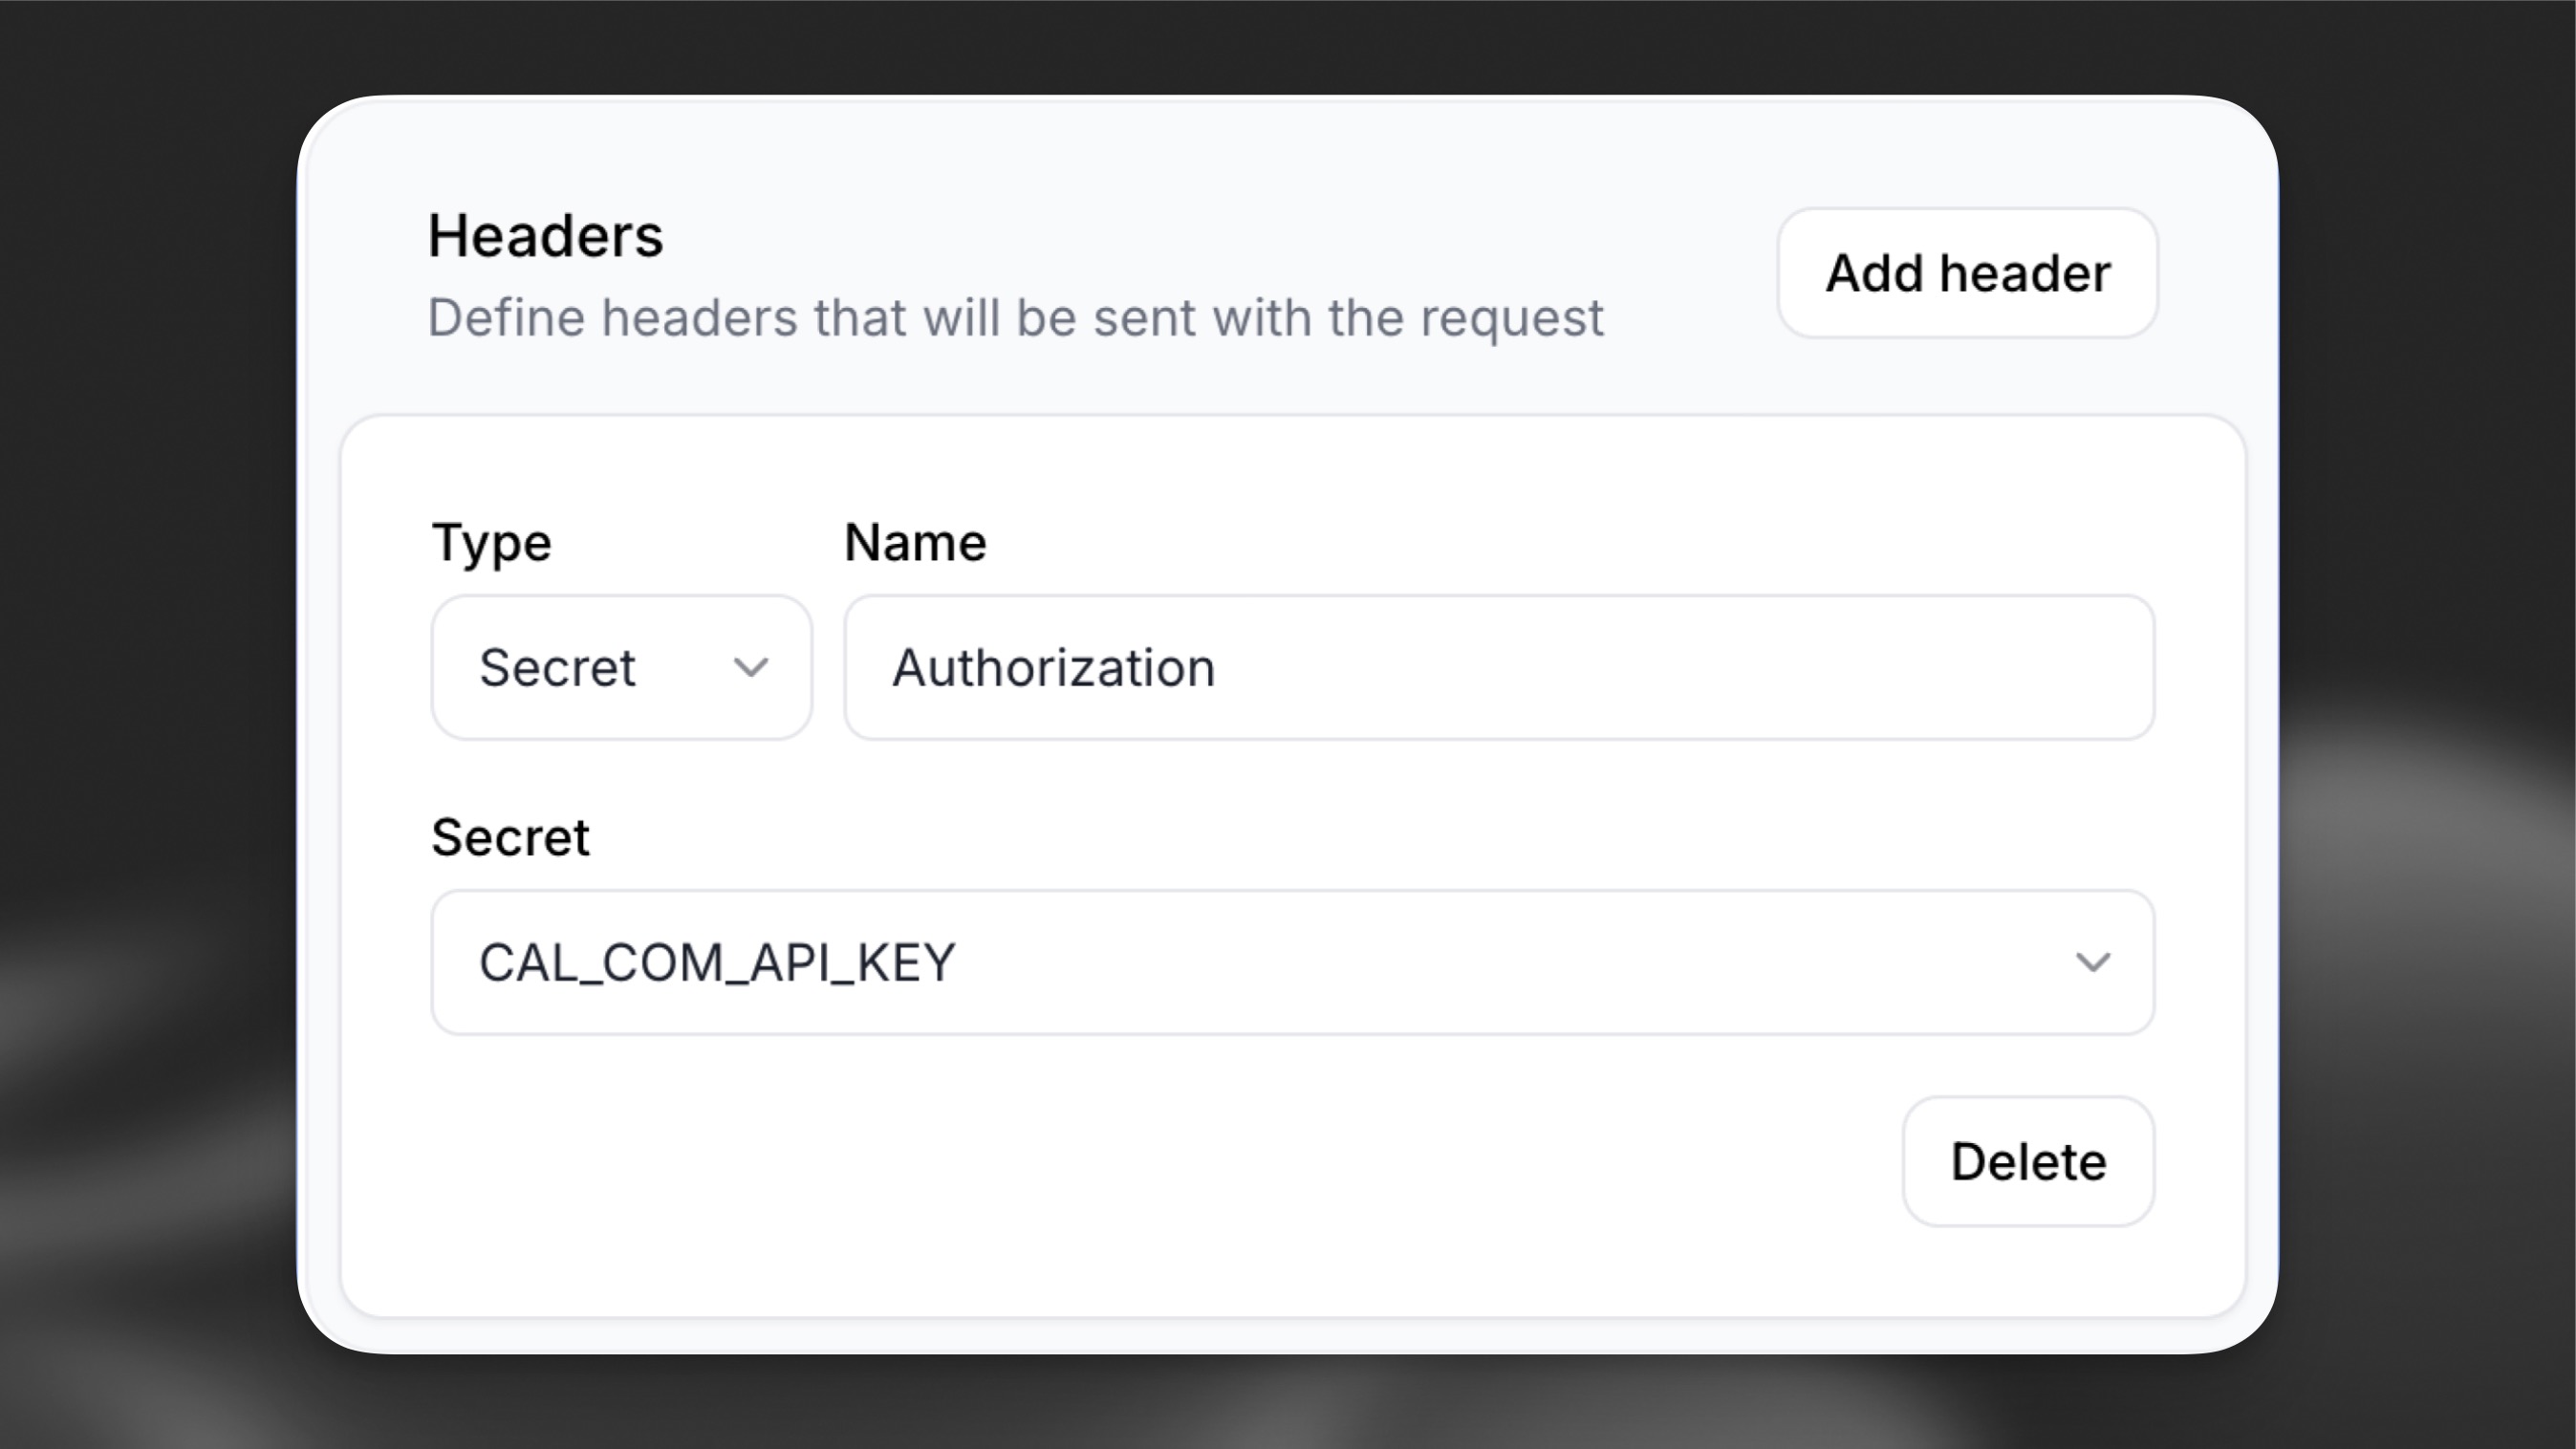This screenshot has height=1449, width=2576.
Task: Open the Type dropdown set to Secret
Action: (621, 667)
